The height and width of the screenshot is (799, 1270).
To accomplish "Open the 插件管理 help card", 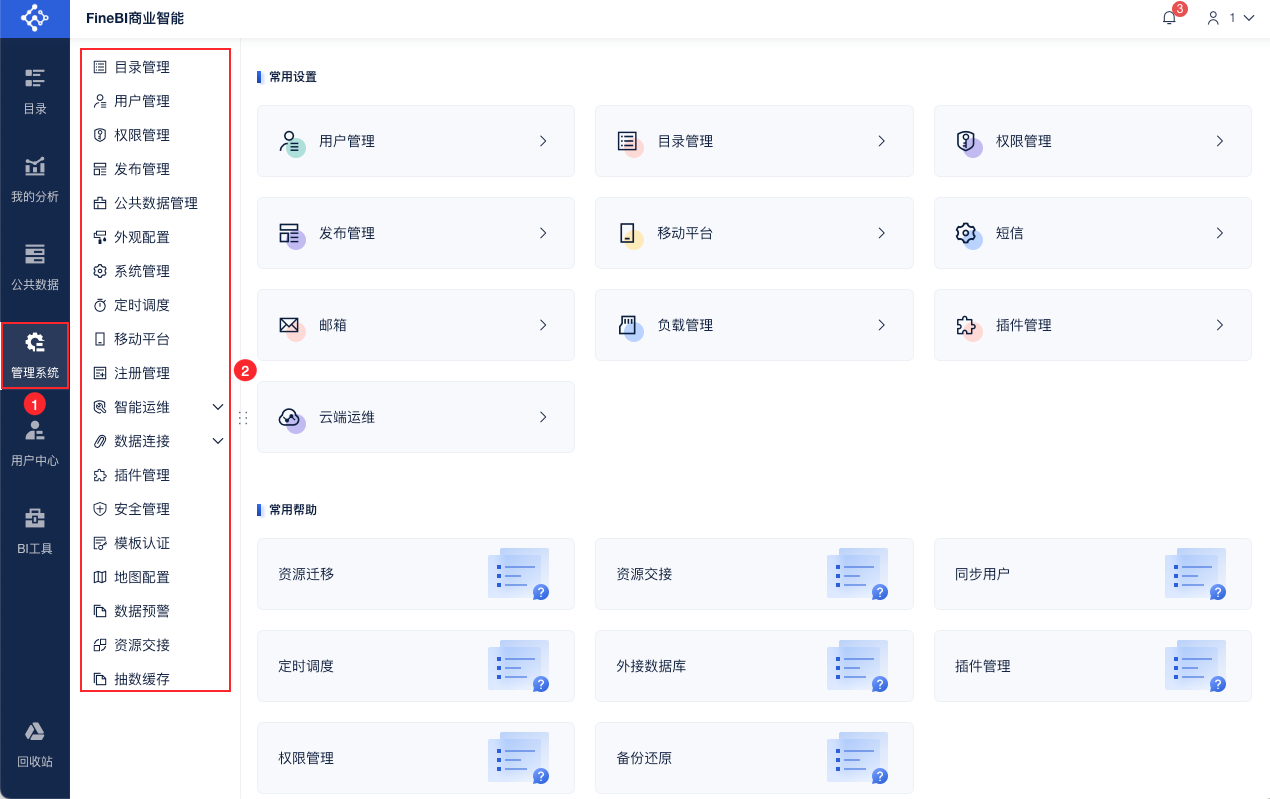I will [x=1093, y=666].
